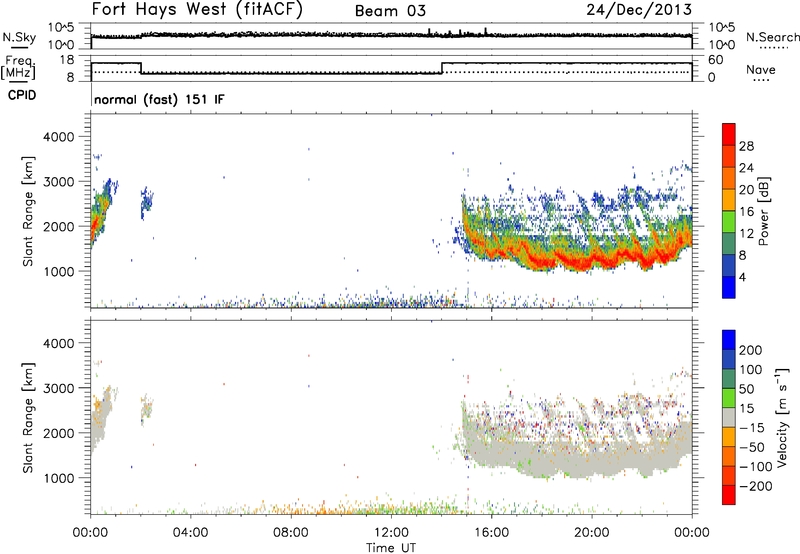Image resolution: width=800 pixels, height=554 pixels.
Task: Click the red backscatter band near 20:00 in the power panel
Action: point(594,260)
